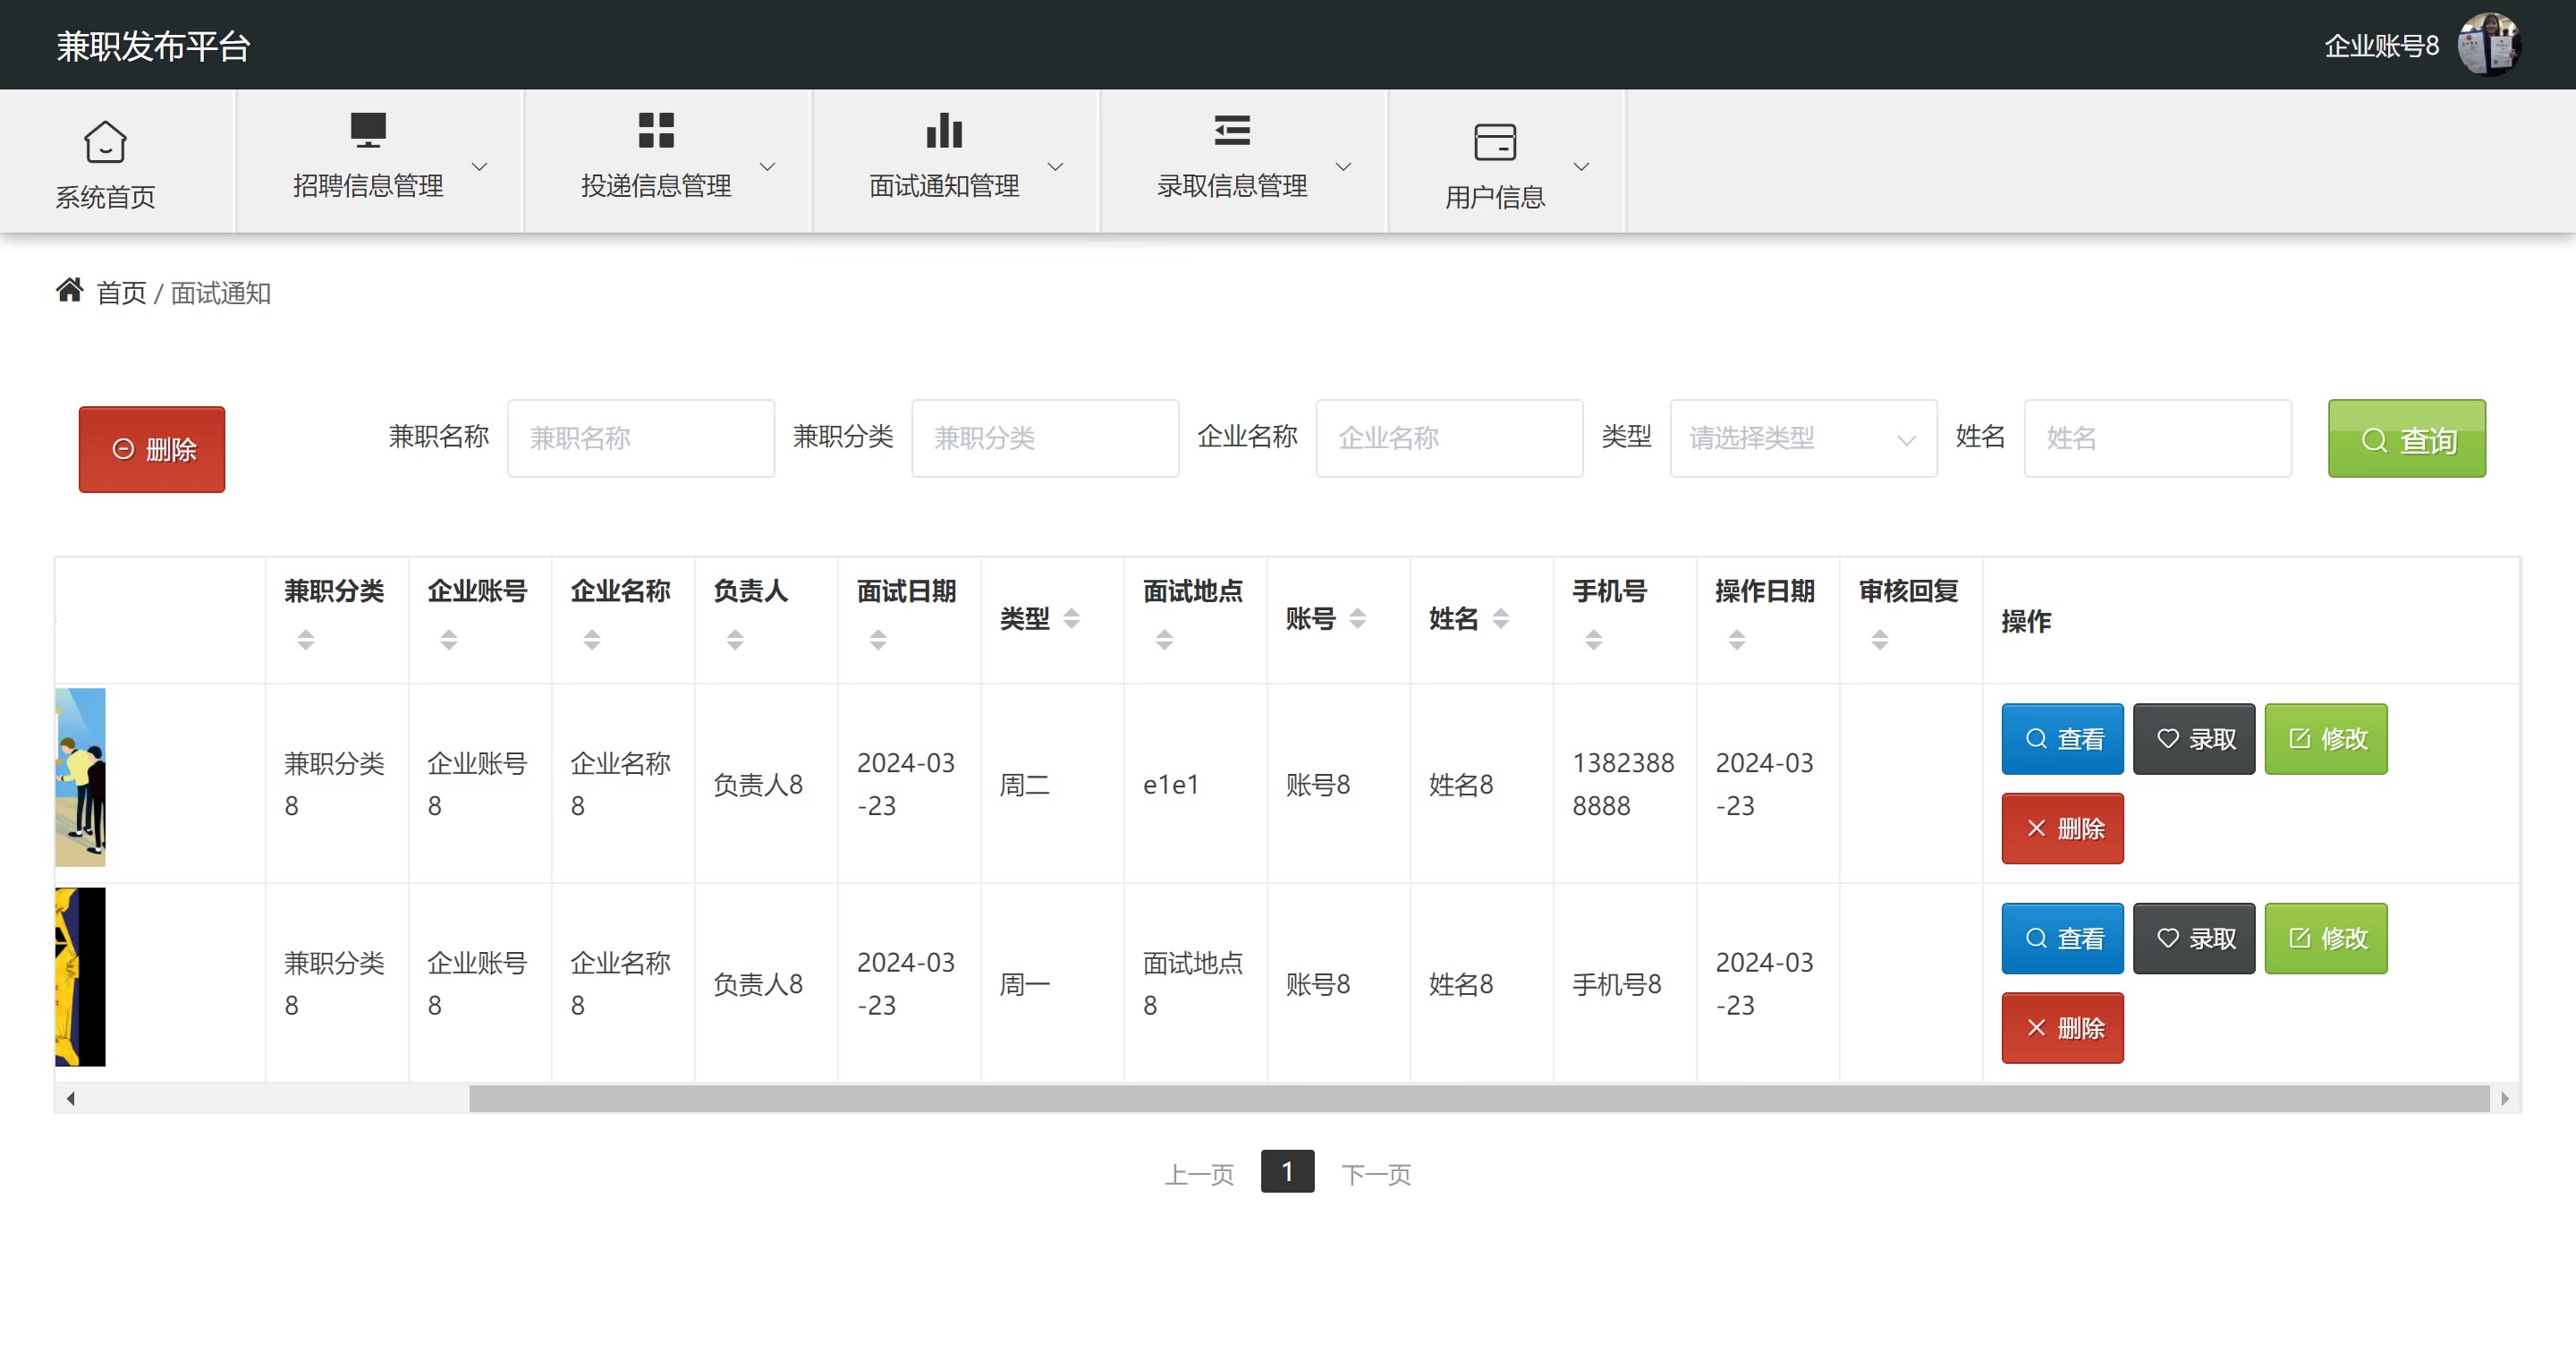Expand the 面试通知管理 menu chevron
This screenshot has height=1360, width=2576.
click(1056, 167)
